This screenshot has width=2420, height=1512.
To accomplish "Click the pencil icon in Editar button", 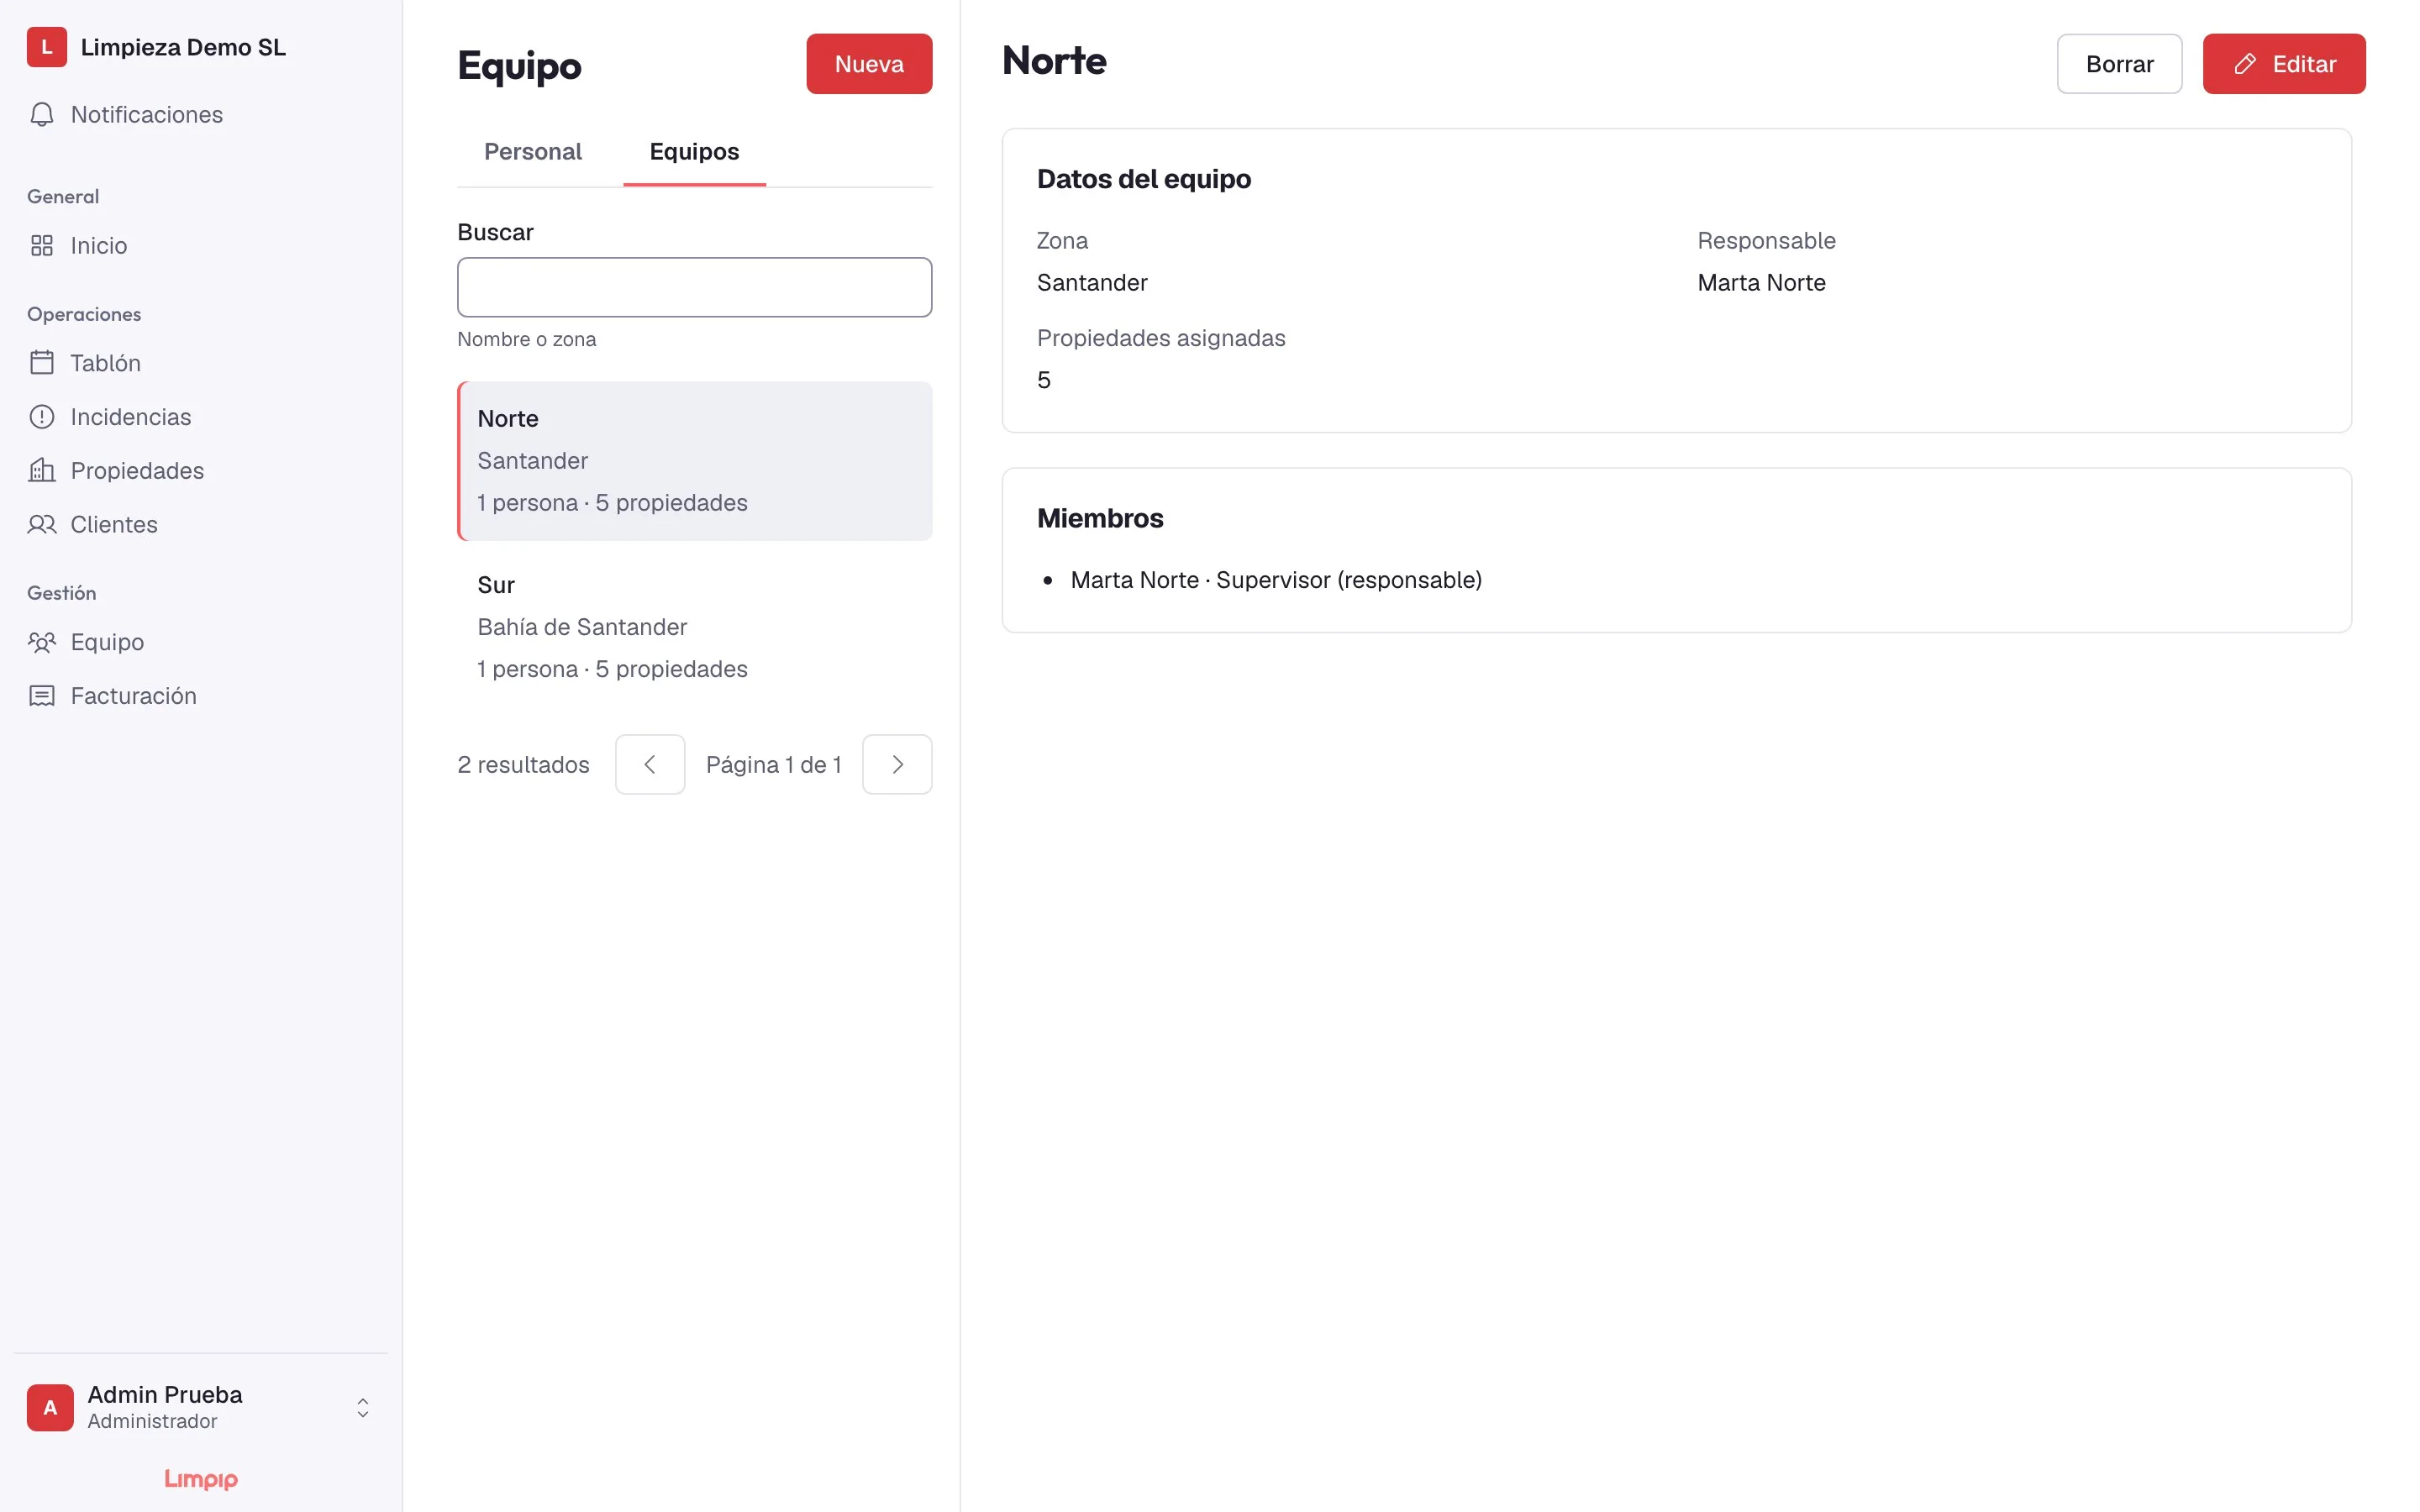I will (2245, 64).
